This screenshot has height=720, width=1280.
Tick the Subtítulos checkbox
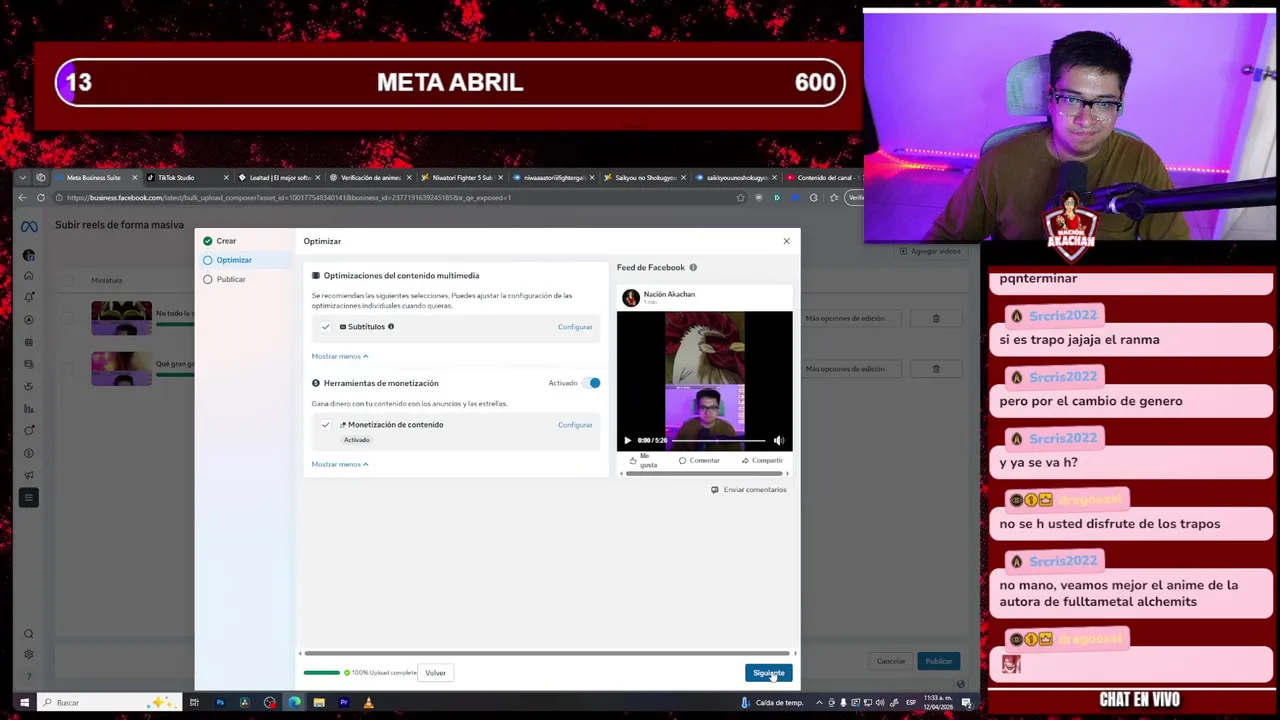tap(325, 327)
